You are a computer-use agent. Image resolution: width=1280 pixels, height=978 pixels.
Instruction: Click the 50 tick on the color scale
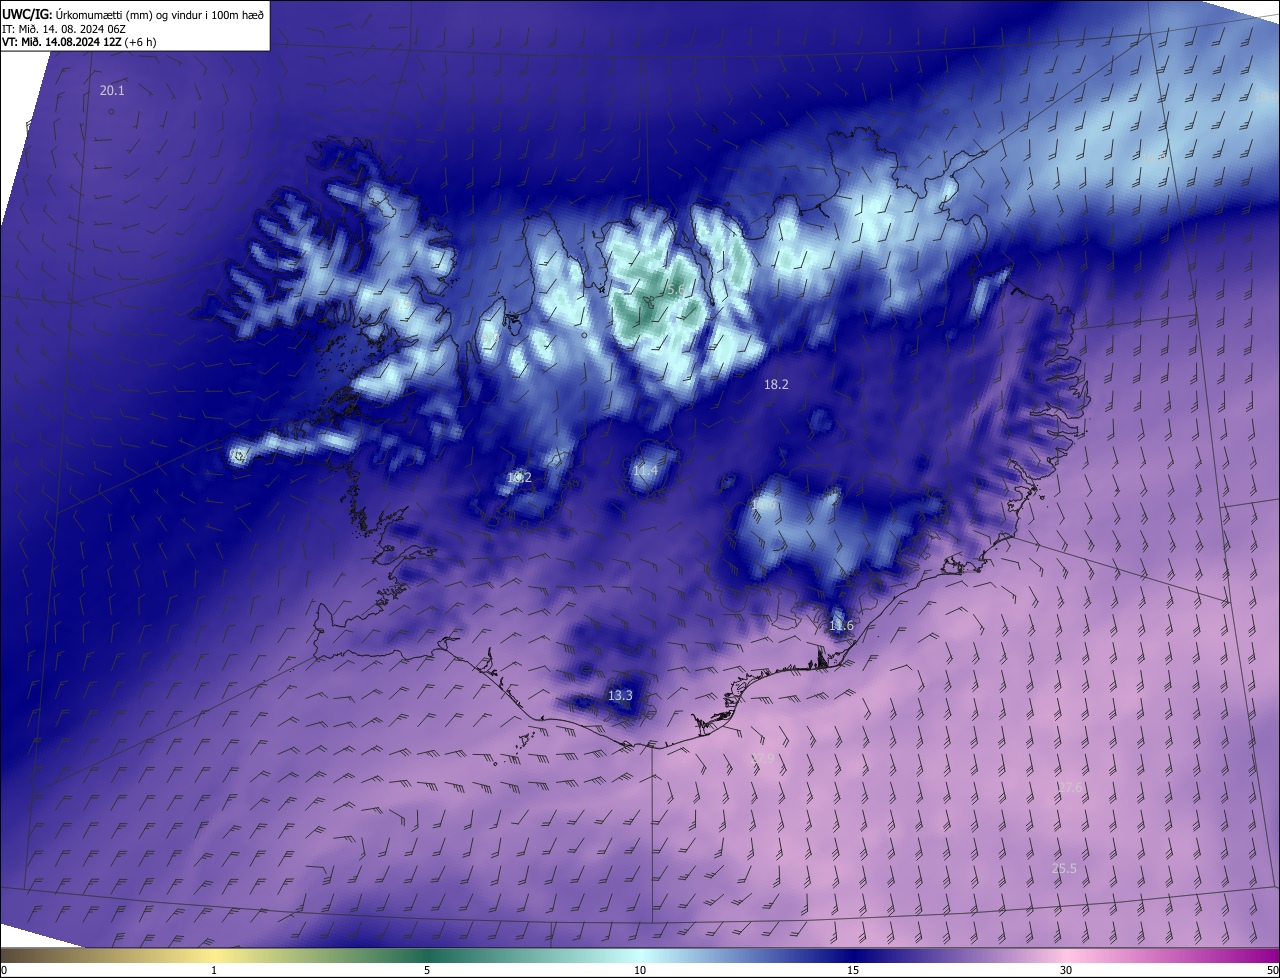1272,970
